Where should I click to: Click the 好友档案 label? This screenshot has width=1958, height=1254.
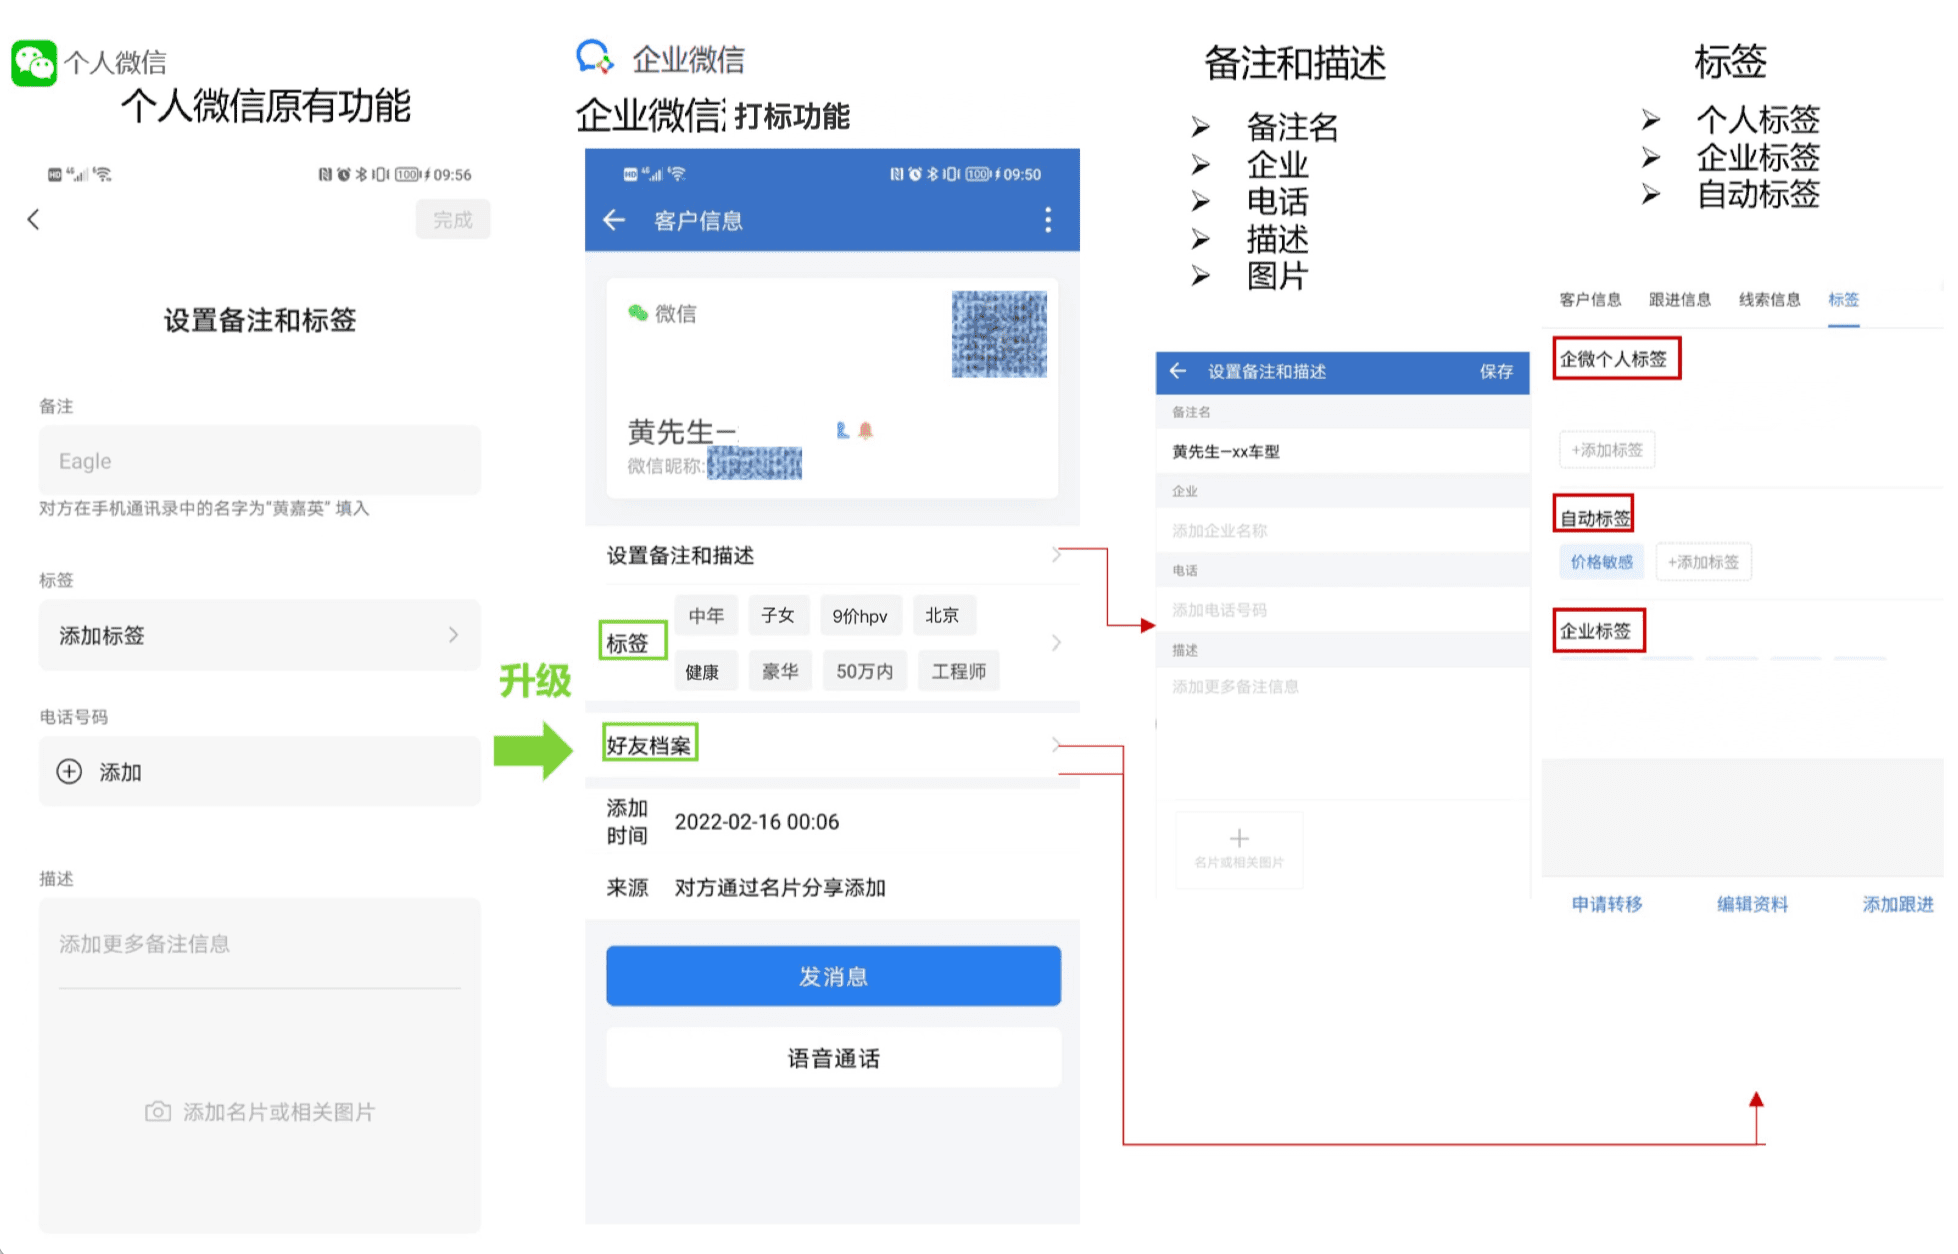tap(649, 745)
